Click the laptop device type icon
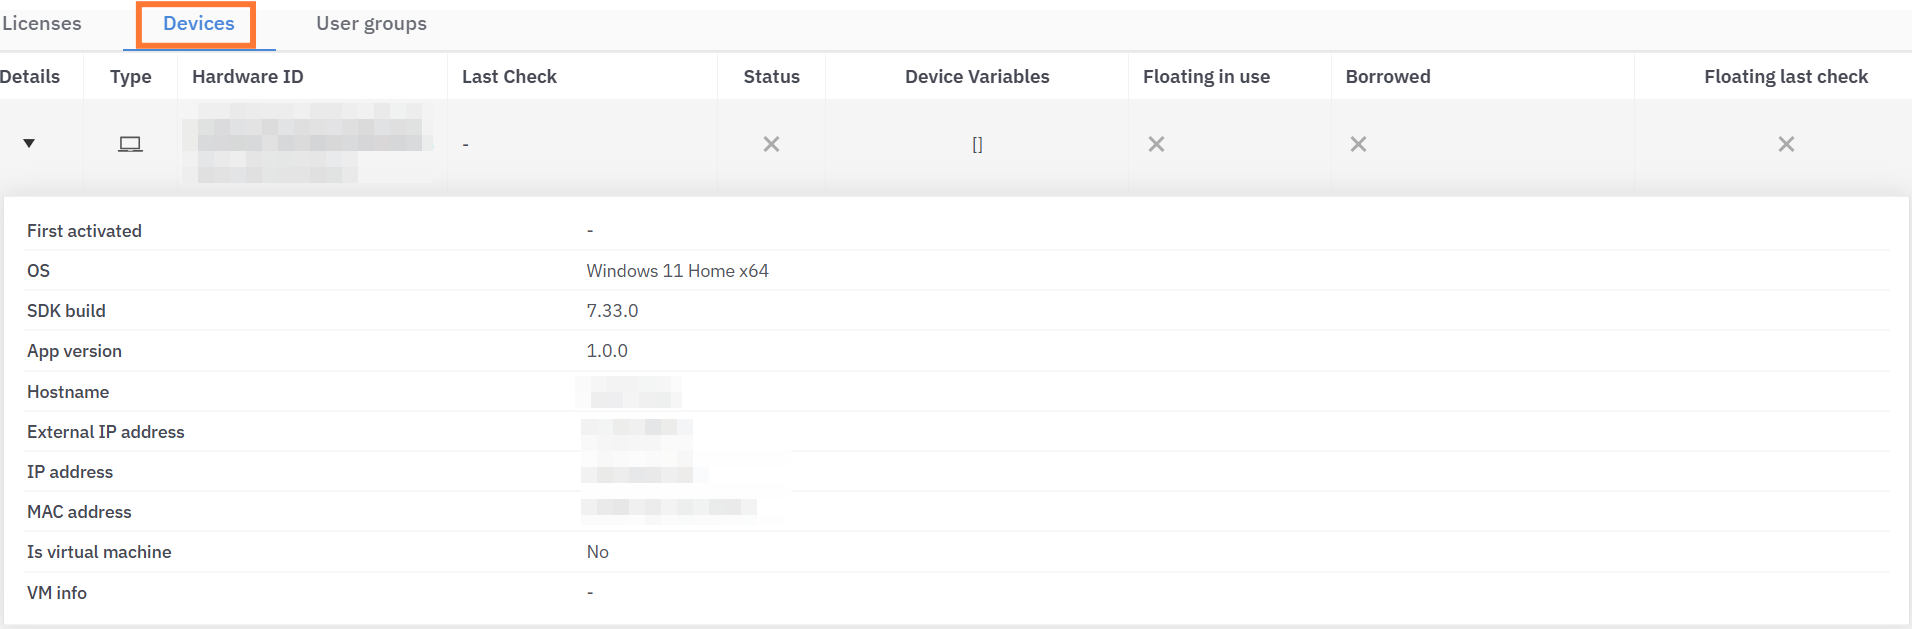 pos(130,144)
